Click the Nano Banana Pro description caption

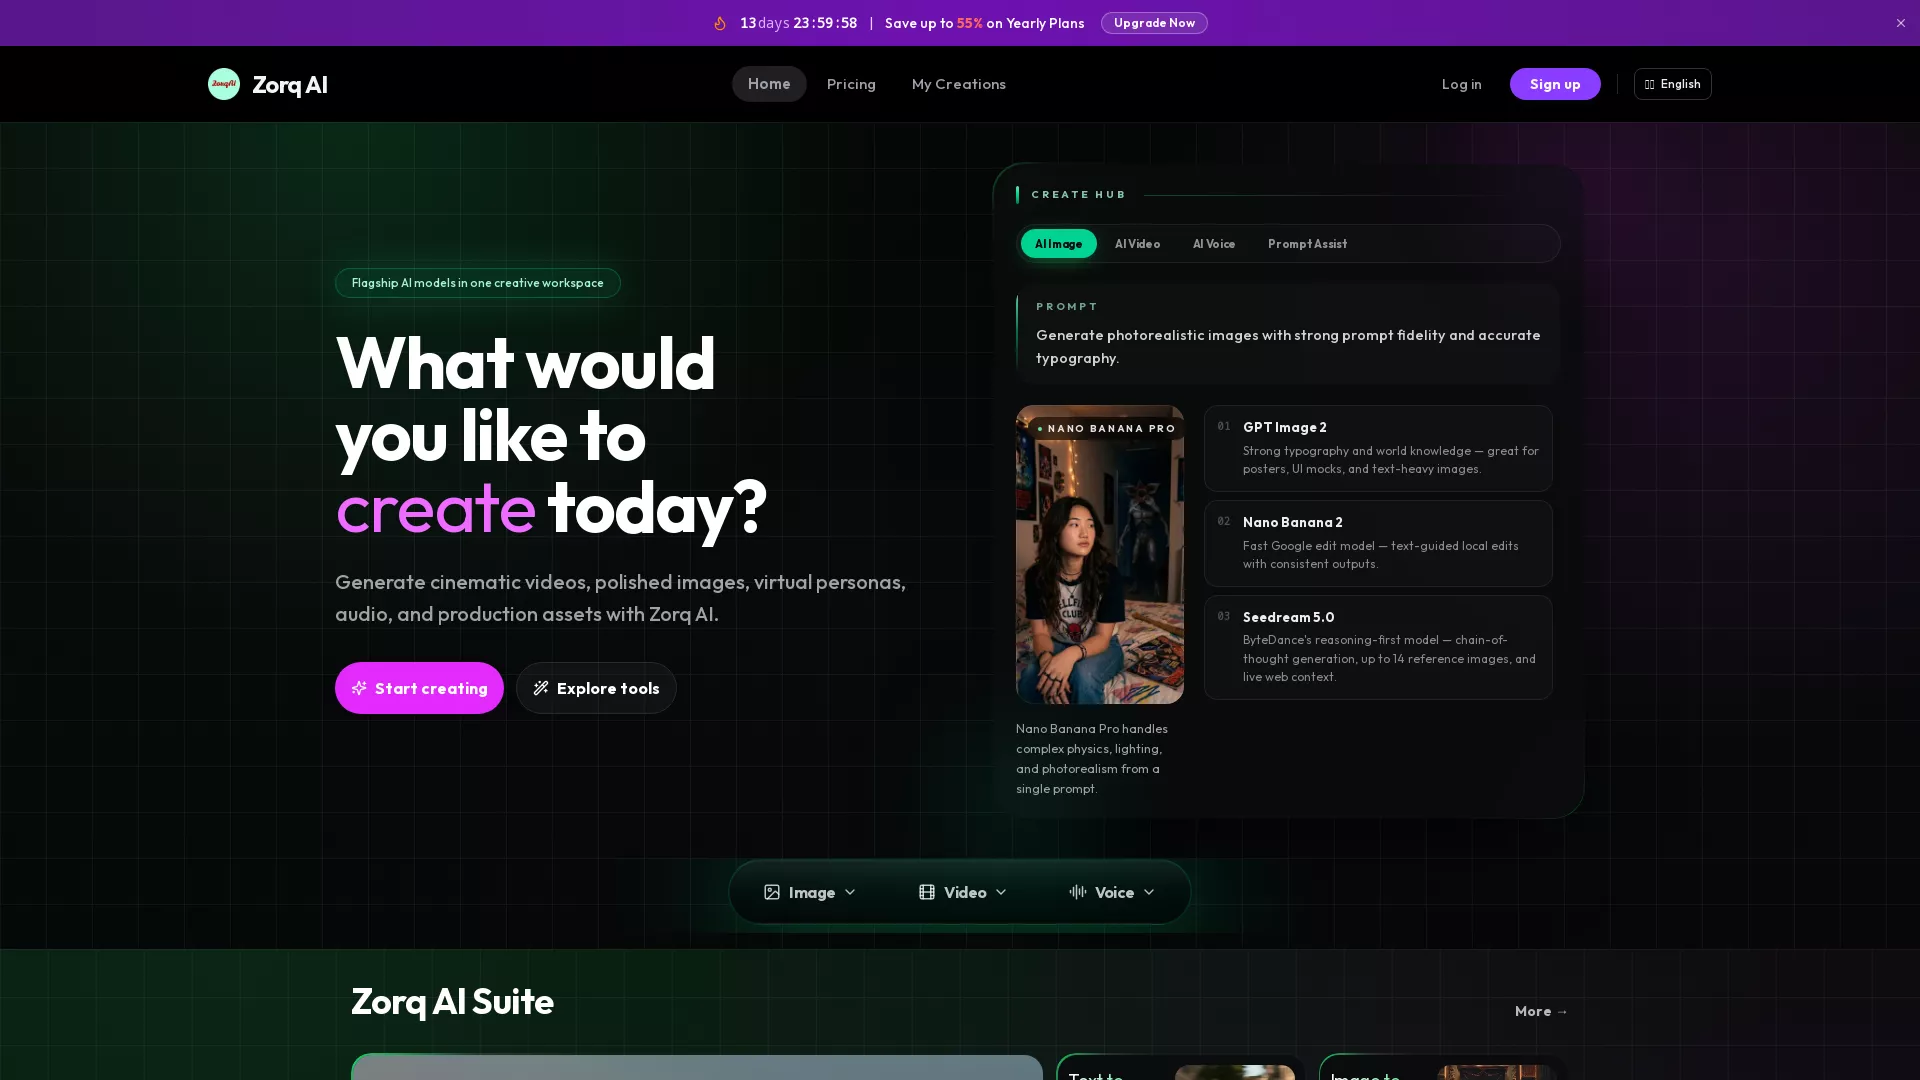pyautogui.click(x=1092, y=758)
